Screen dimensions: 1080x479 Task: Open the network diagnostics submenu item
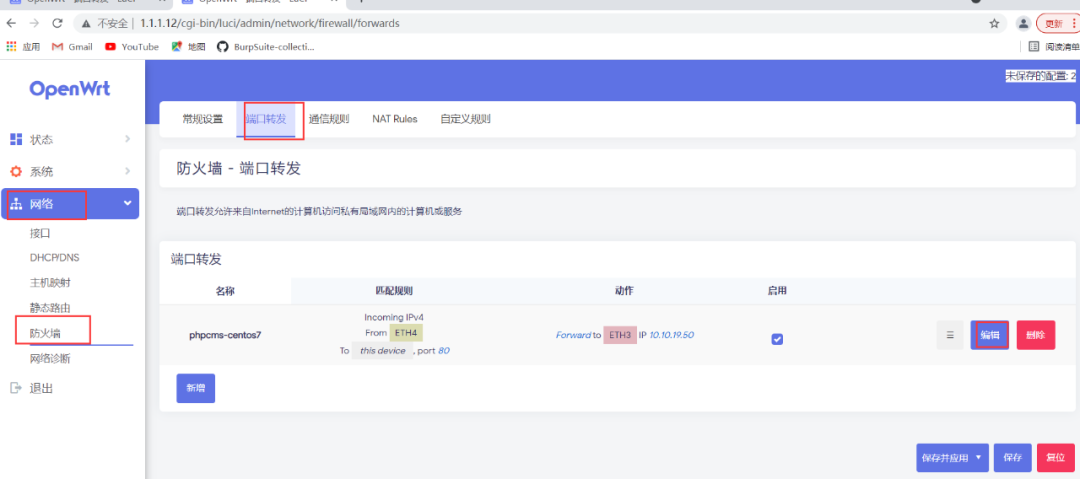[50, 358]
